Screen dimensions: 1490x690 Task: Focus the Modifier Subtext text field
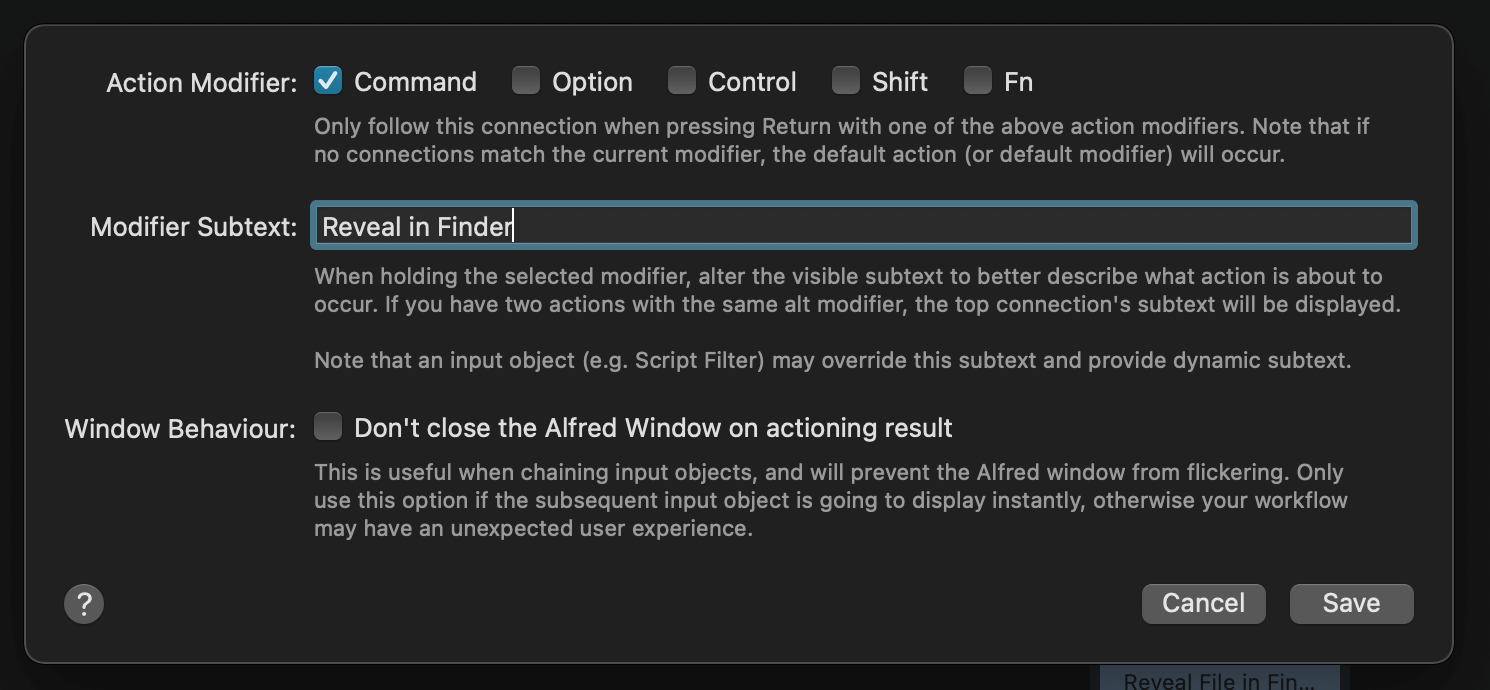pyautogui.click(x=862, y=226)
